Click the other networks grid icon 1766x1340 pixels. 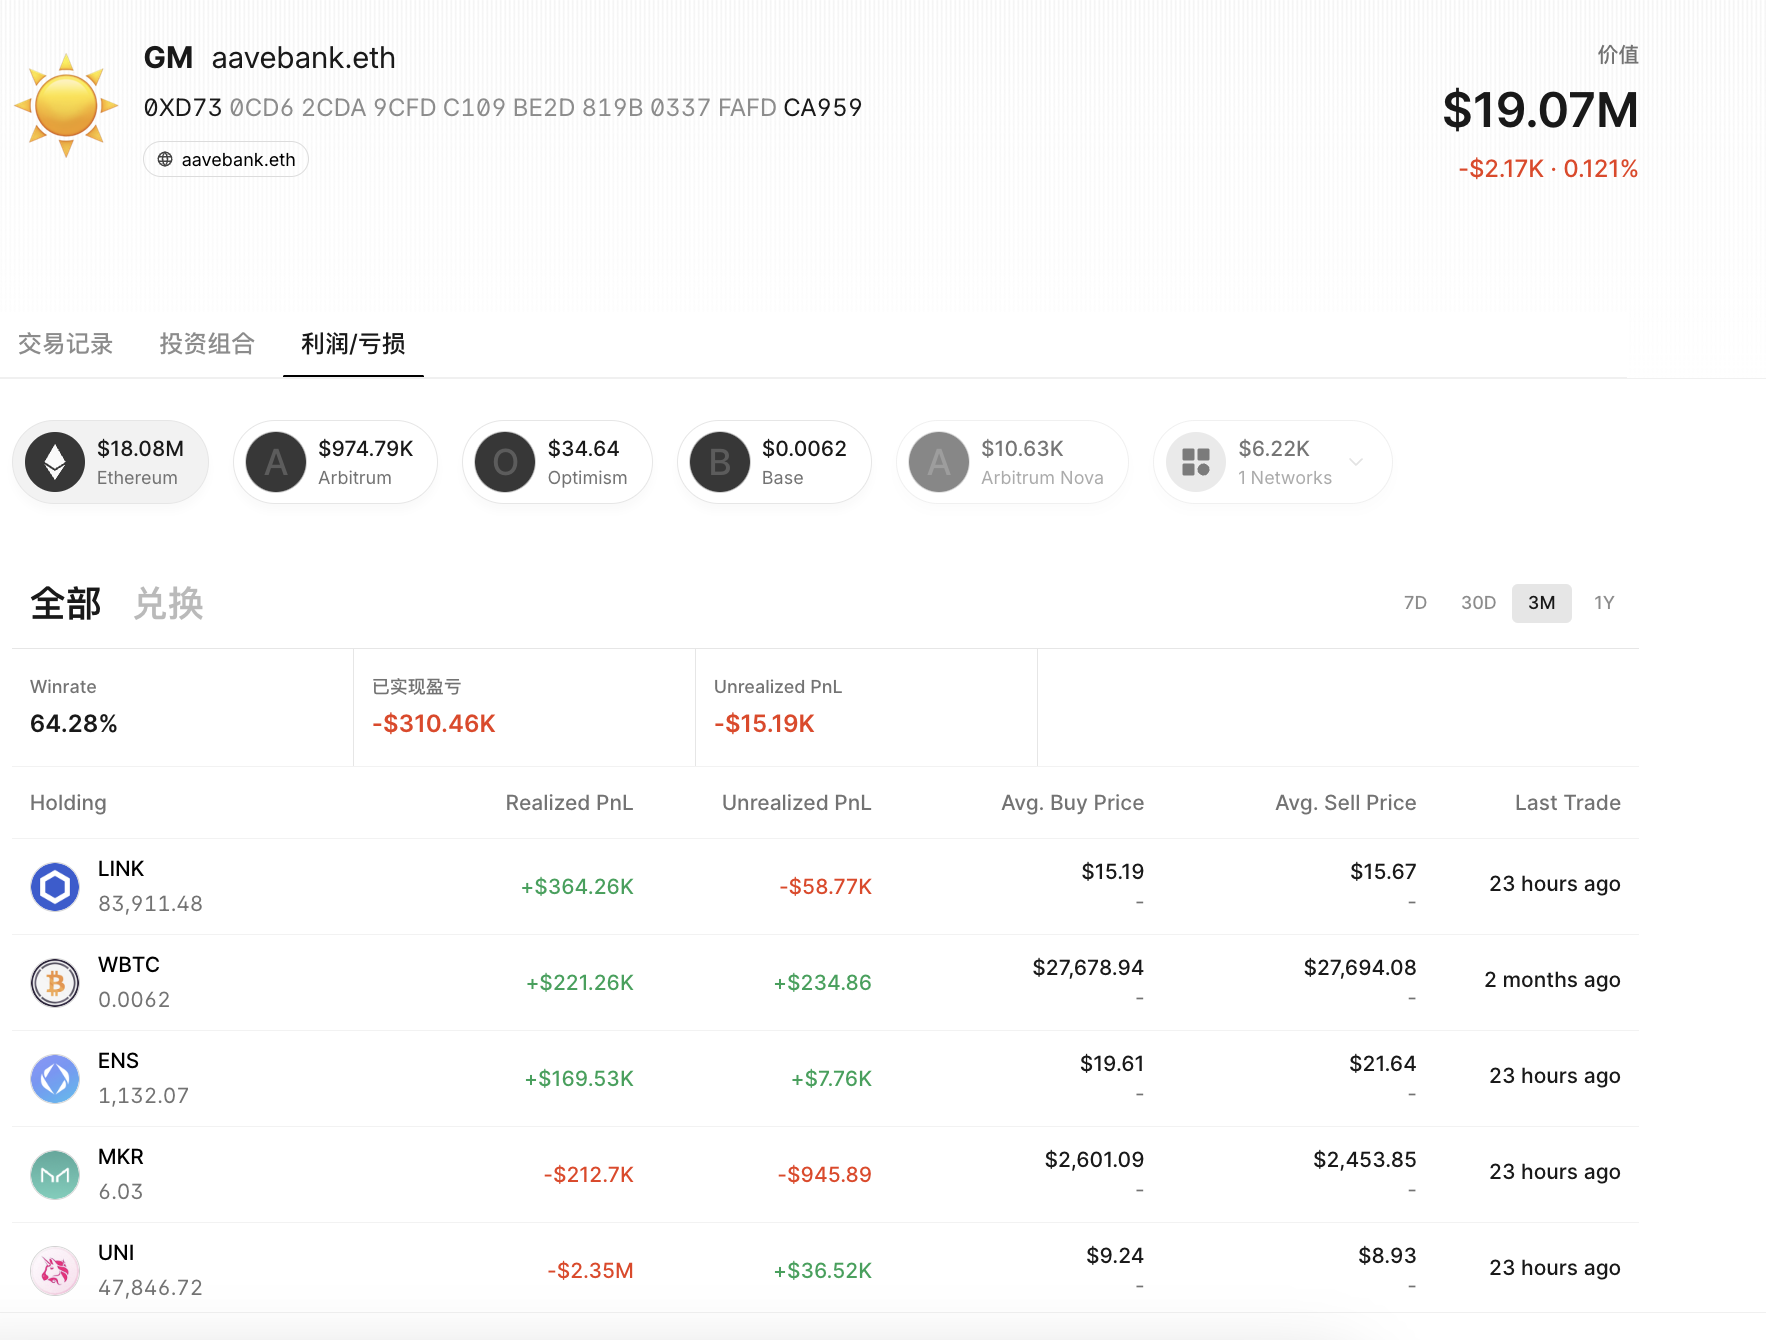coord(1196,462)
